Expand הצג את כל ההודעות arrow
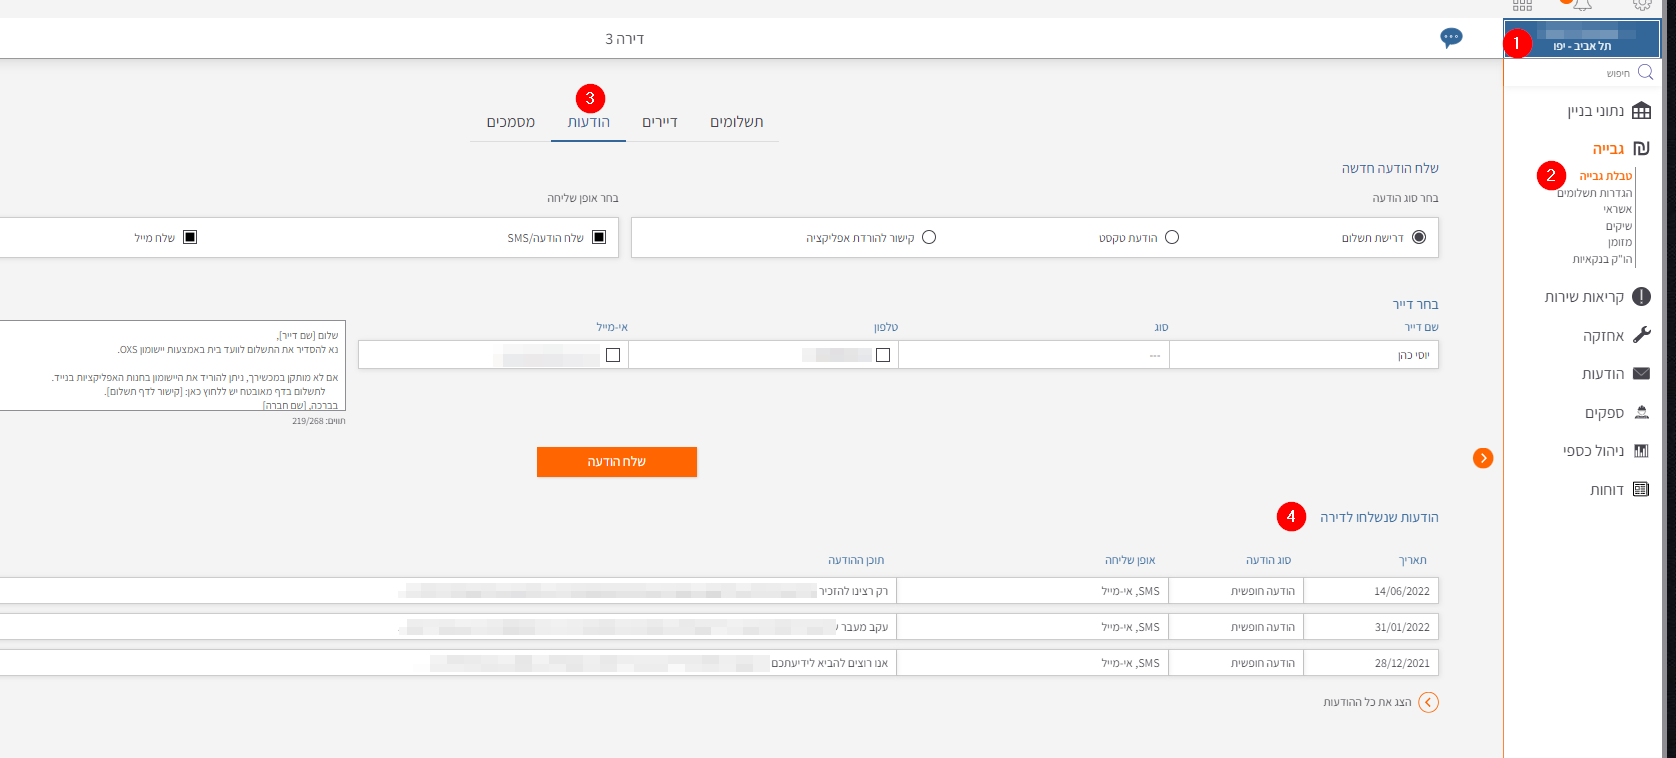 [1428, 702]
